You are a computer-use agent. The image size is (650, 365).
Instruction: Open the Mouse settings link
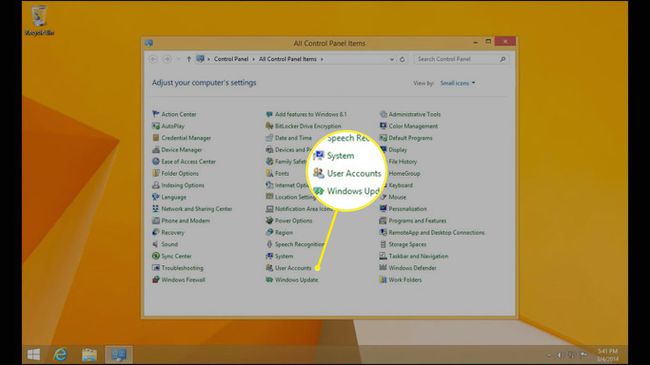click(397, 197)
